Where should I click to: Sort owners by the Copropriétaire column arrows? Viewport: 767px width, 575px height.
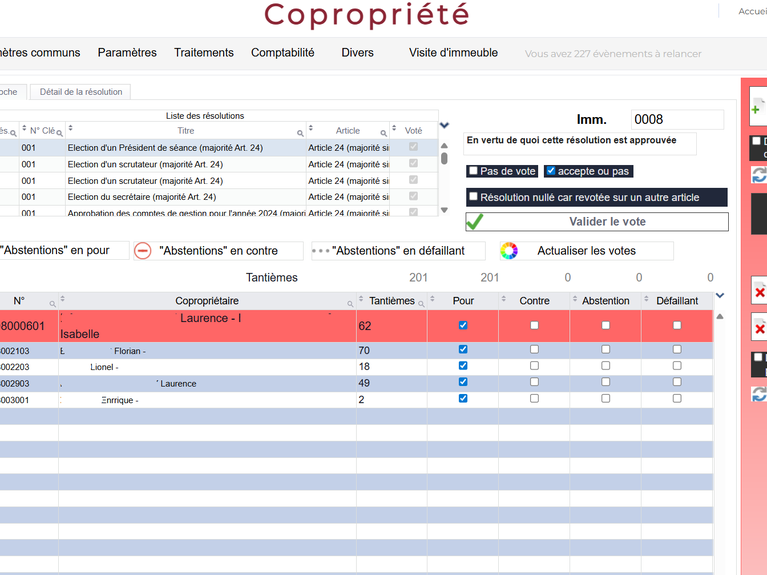(63, 299)
